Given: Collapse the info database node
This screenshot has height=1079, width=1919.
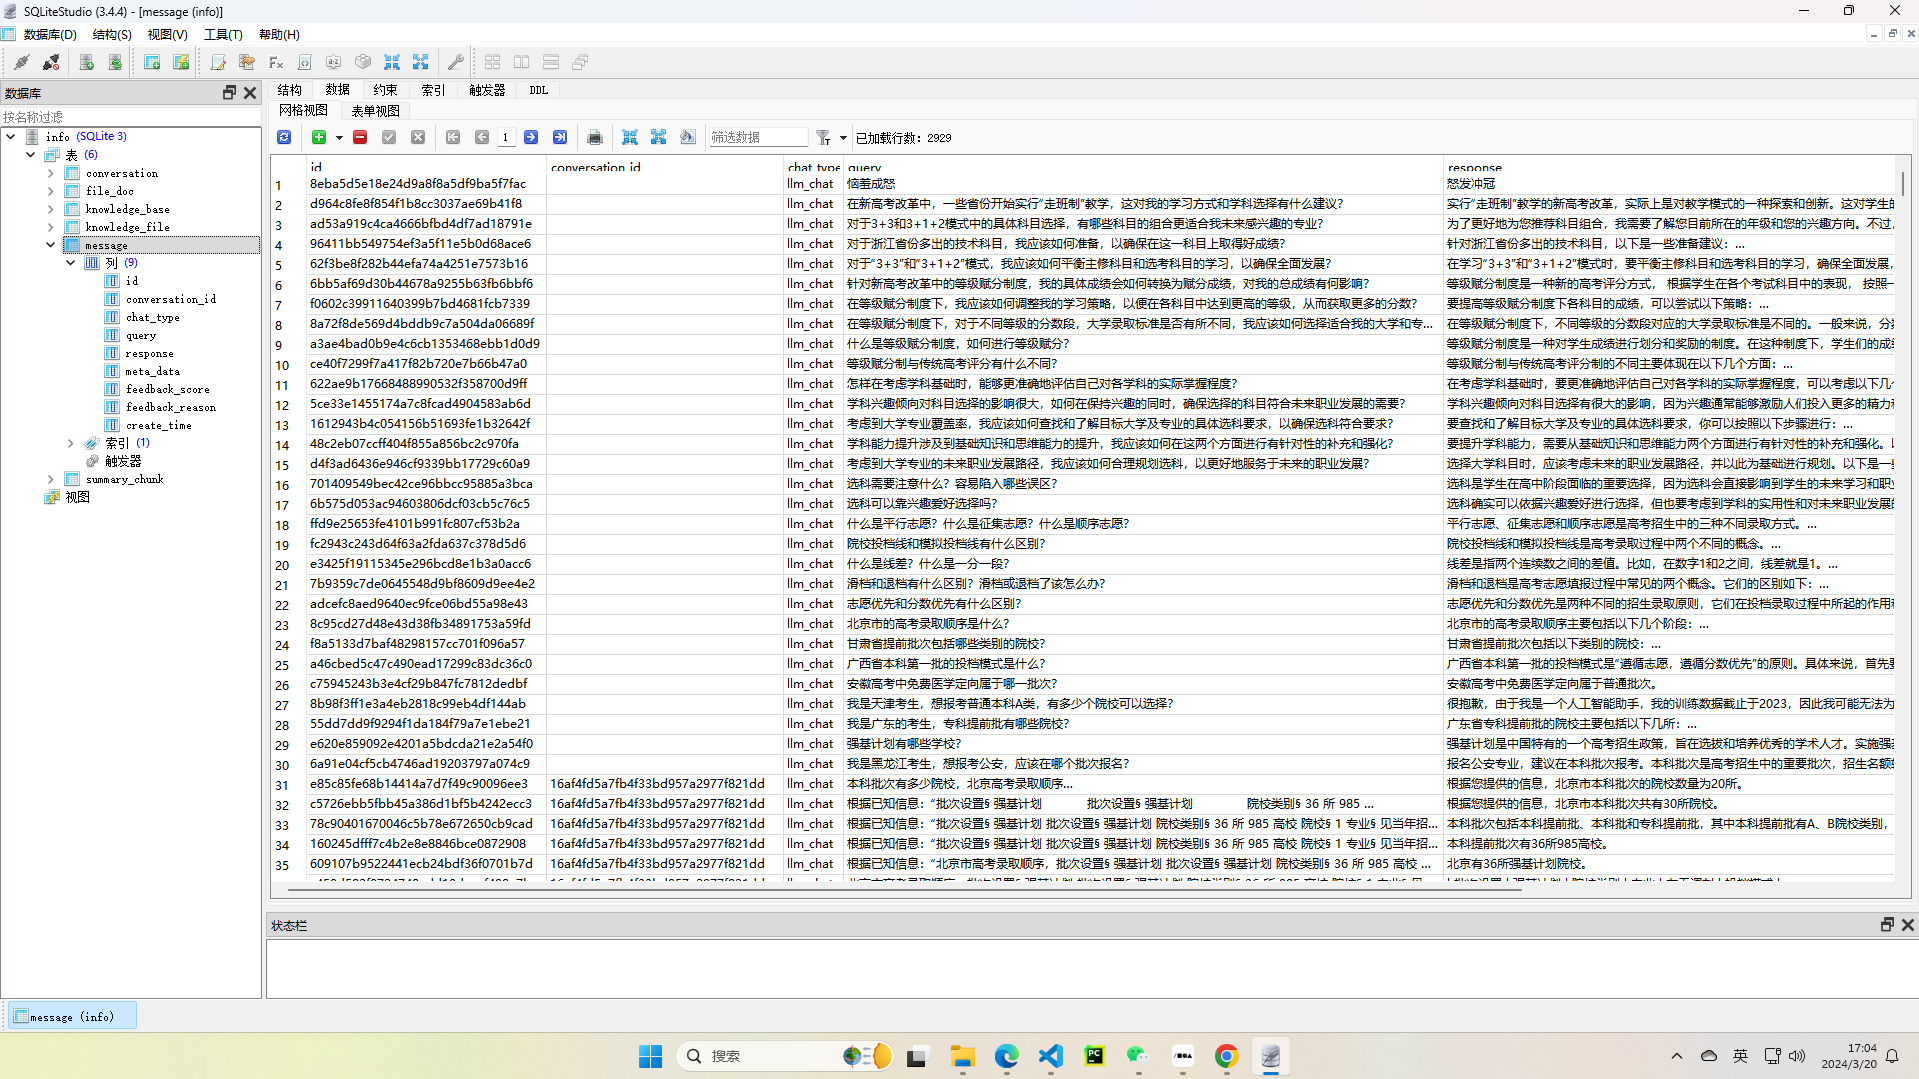Looking at the screenshot, I should click(x=11, y=136).
